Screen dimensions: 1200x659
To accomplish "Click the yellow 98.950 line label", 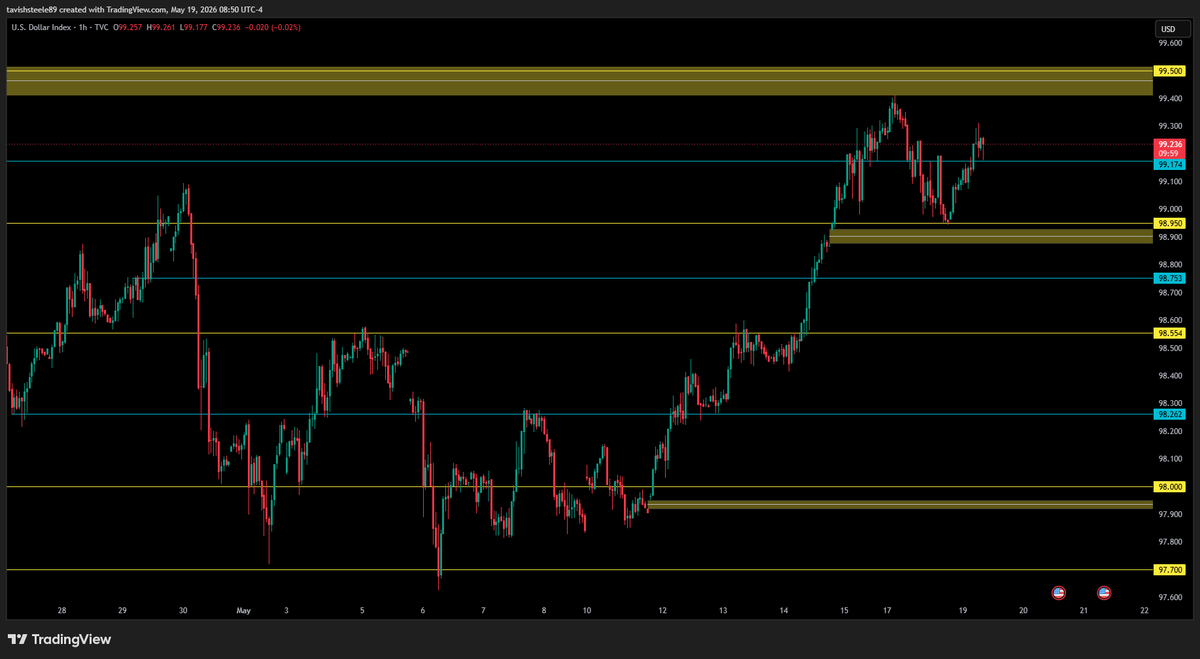I will (x=1169, y=223).
